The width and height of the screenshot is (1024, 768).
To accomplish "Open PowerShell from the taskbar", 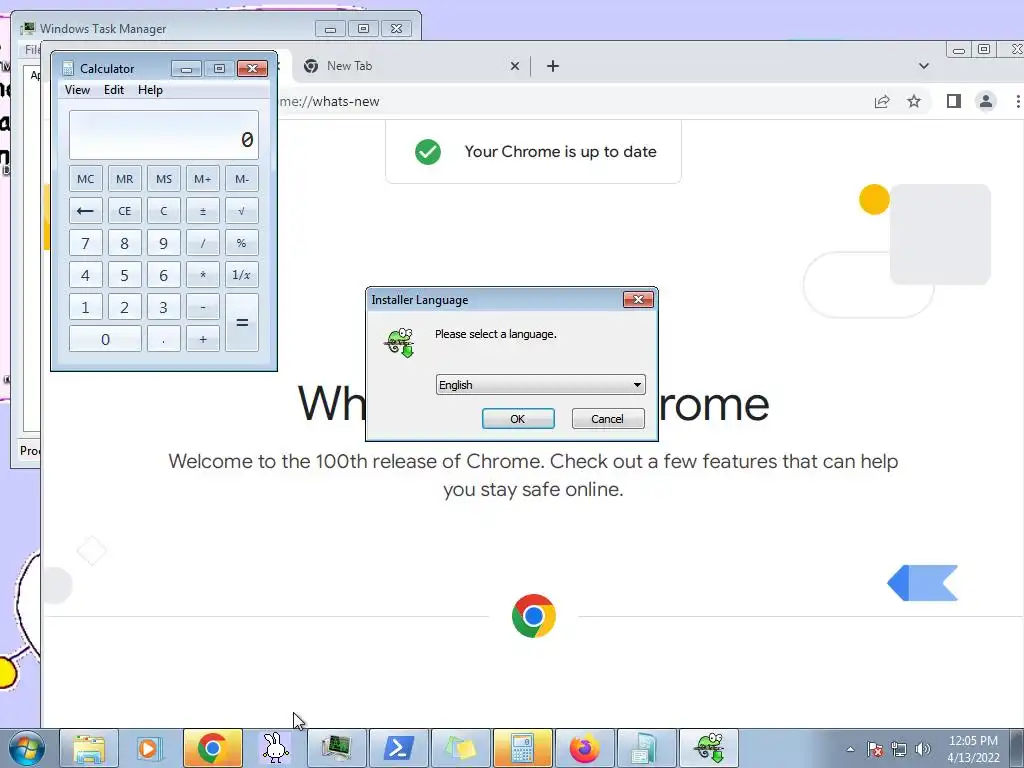I will tap(398, 748).
